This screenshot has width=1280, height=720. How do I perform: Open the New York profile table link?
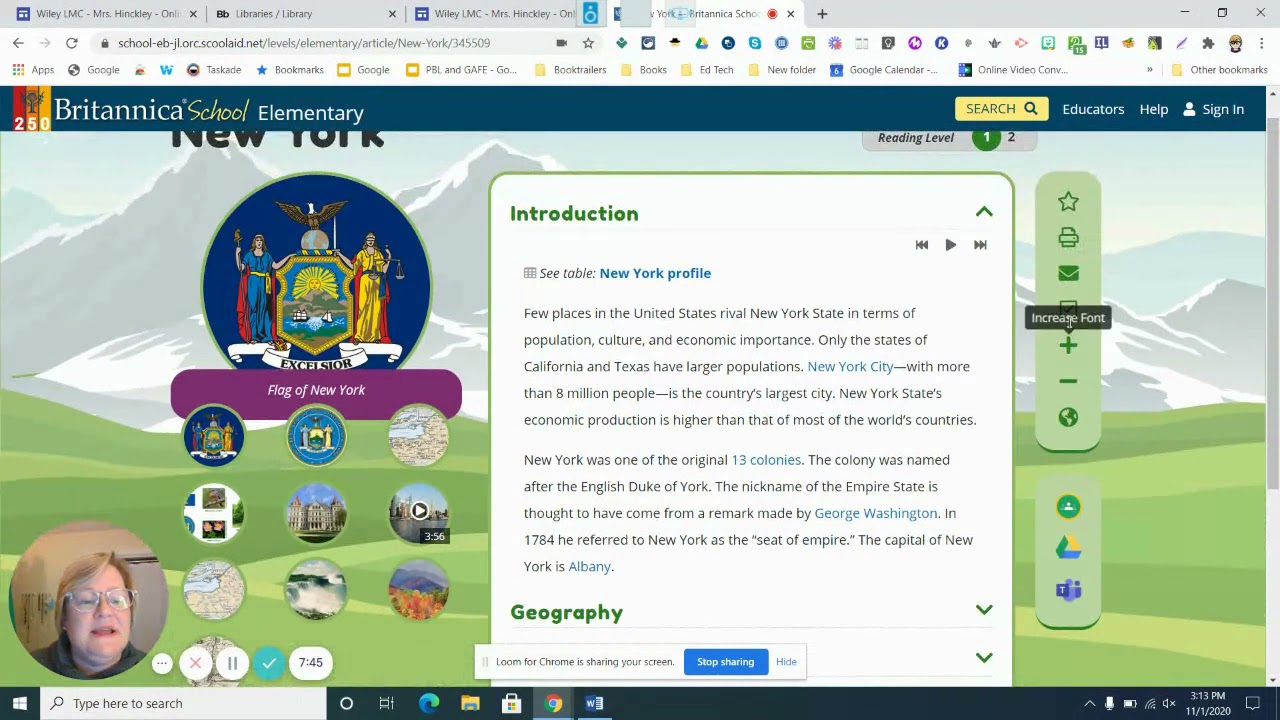[x=655, y=273]
